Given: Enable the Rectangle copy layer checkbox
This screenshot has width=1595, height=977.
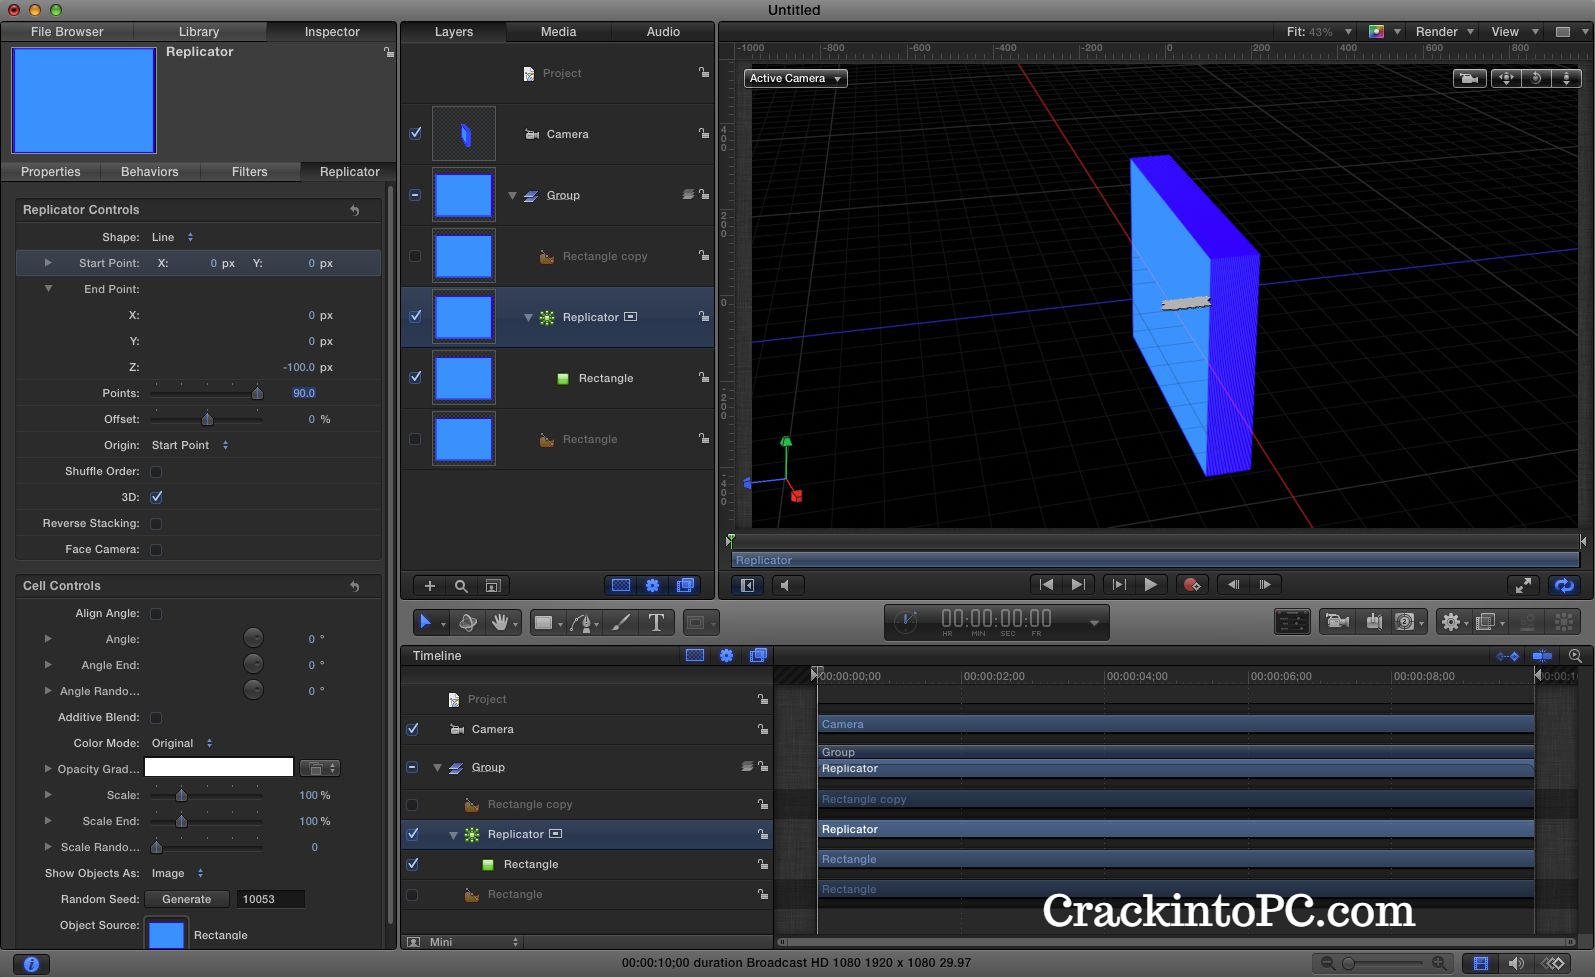Looking at the screenshot, I should [415, 256].
